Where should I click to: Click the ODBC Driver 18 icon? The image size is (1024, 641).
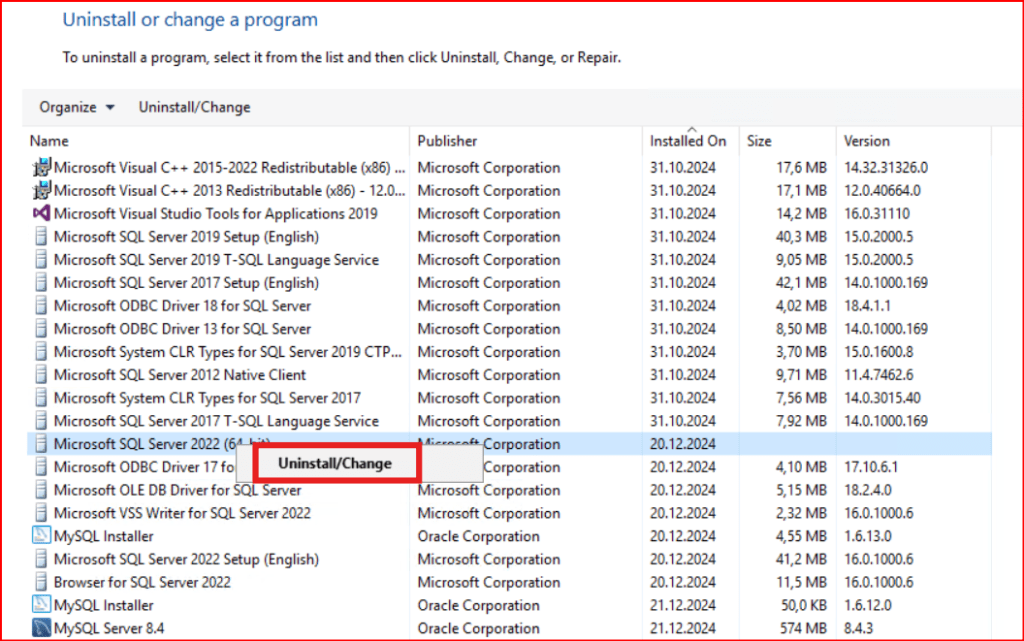(41, 306)
